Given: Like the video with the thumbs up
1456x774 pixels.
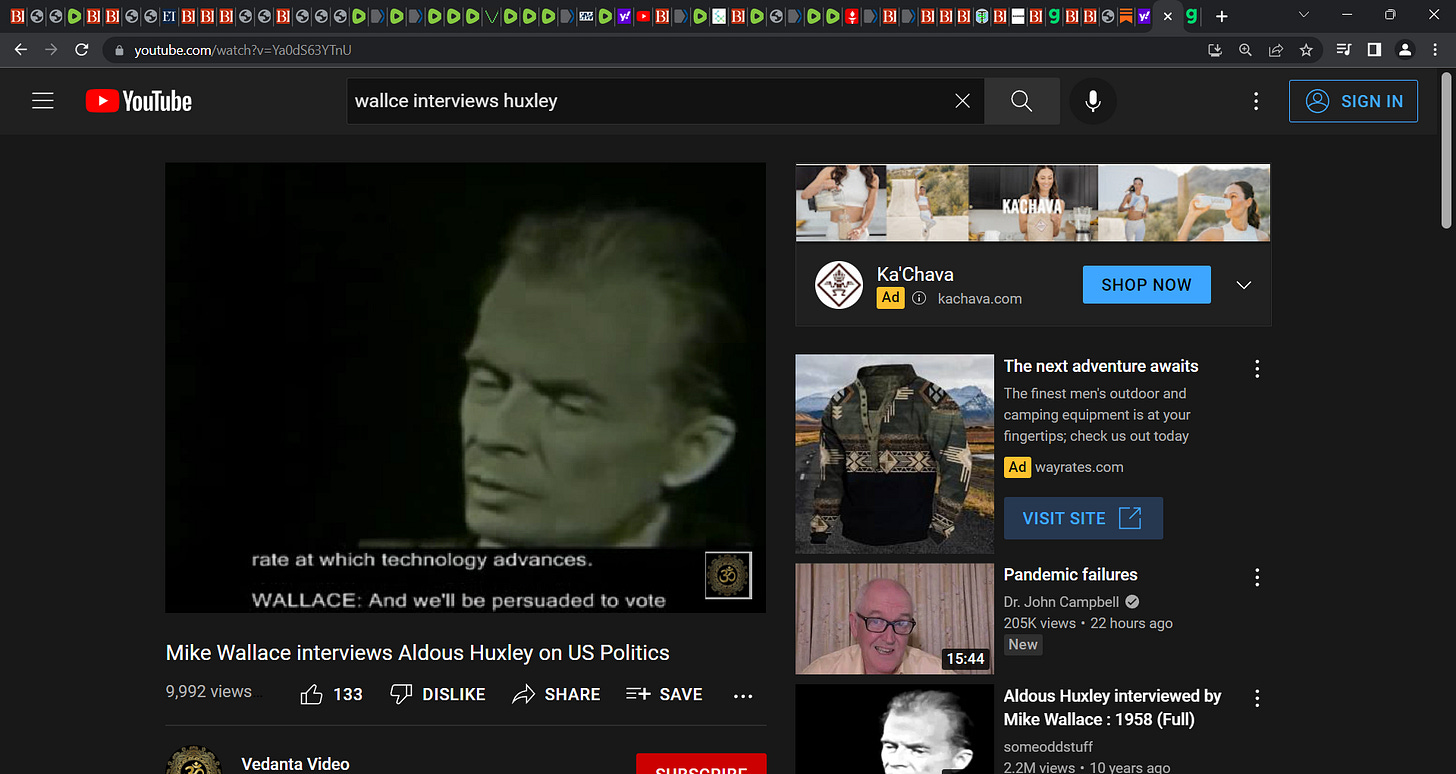Looking at the screenshot, I should [311, 693].
